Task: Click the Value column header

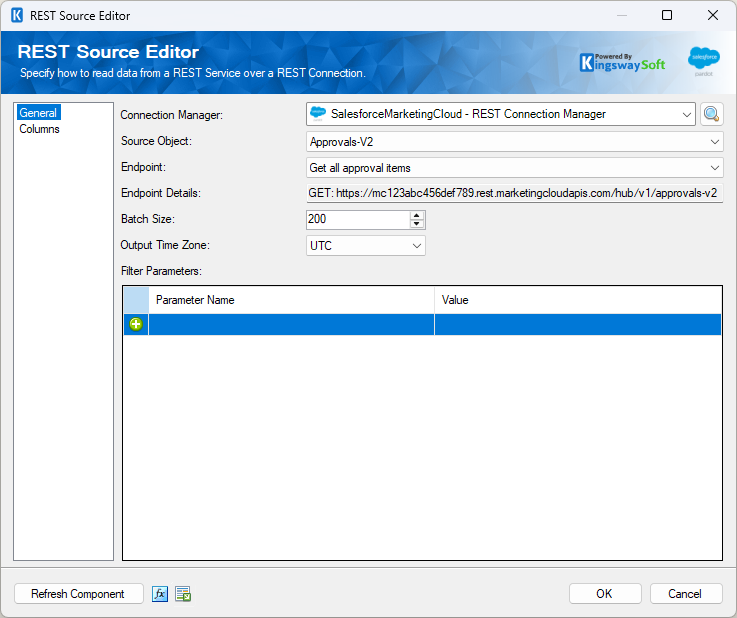Action: coord(578,300)
